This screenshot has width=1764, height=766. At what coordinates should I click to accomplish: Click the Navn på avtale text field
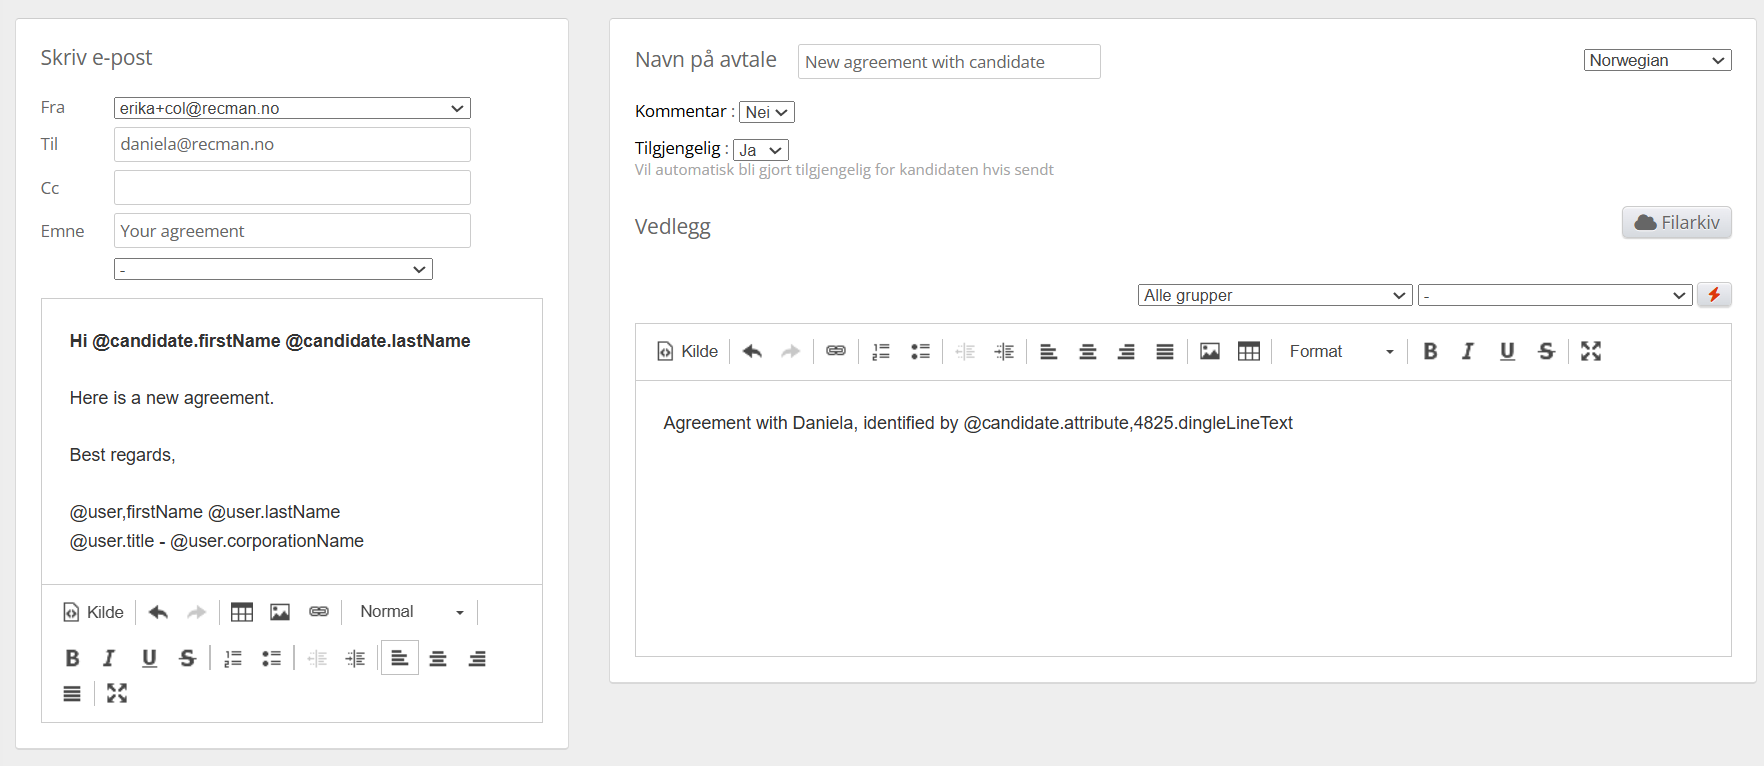(948, 62)
